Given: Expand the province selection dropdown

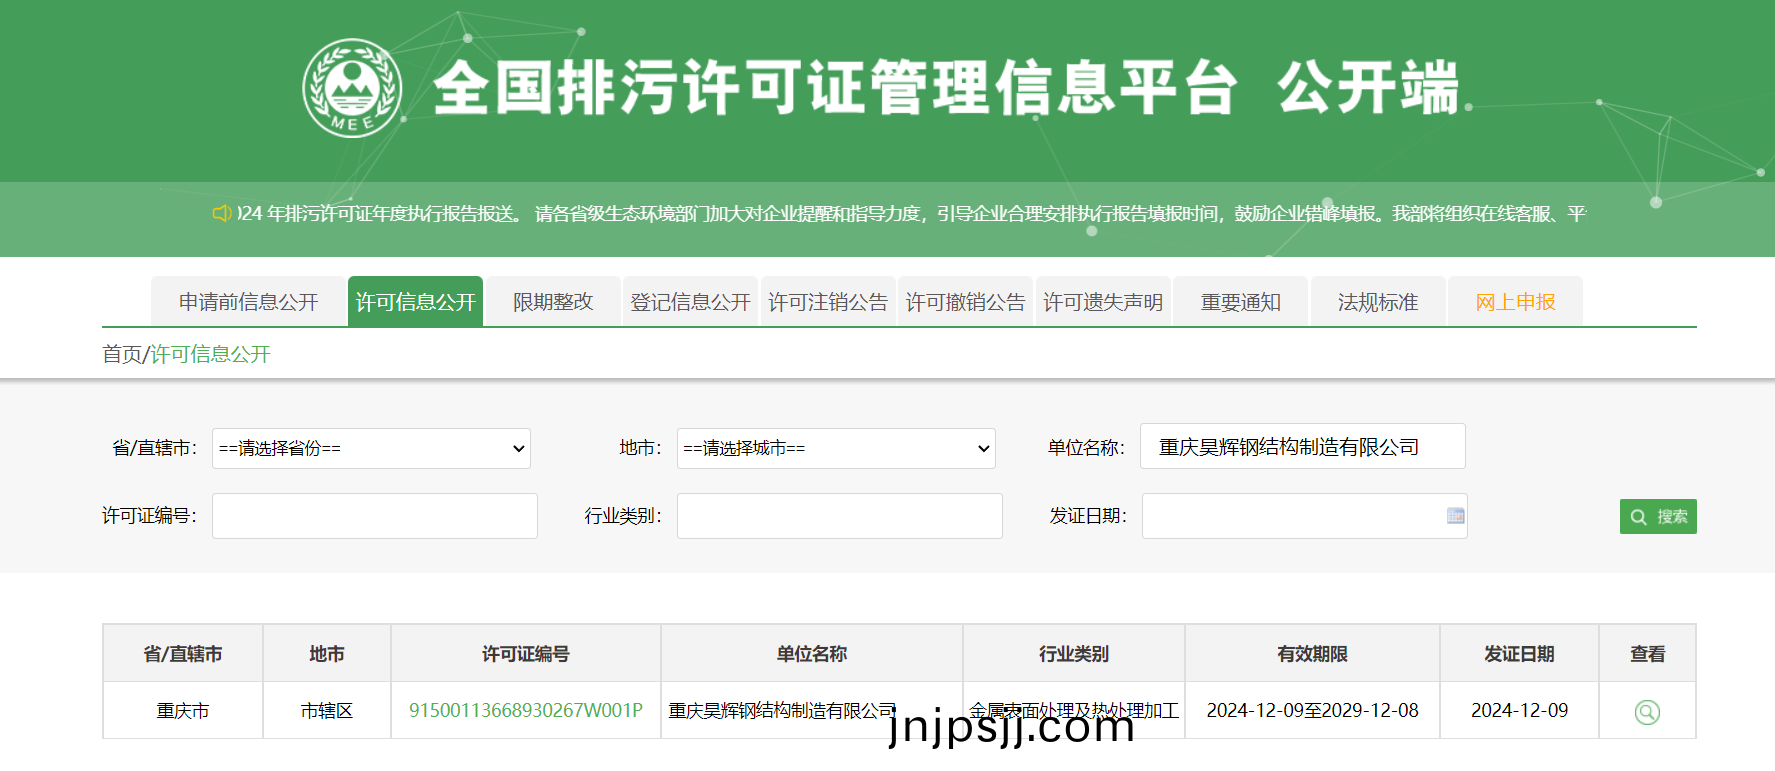Looking at the screenshot, I should (x=371, y=449).
